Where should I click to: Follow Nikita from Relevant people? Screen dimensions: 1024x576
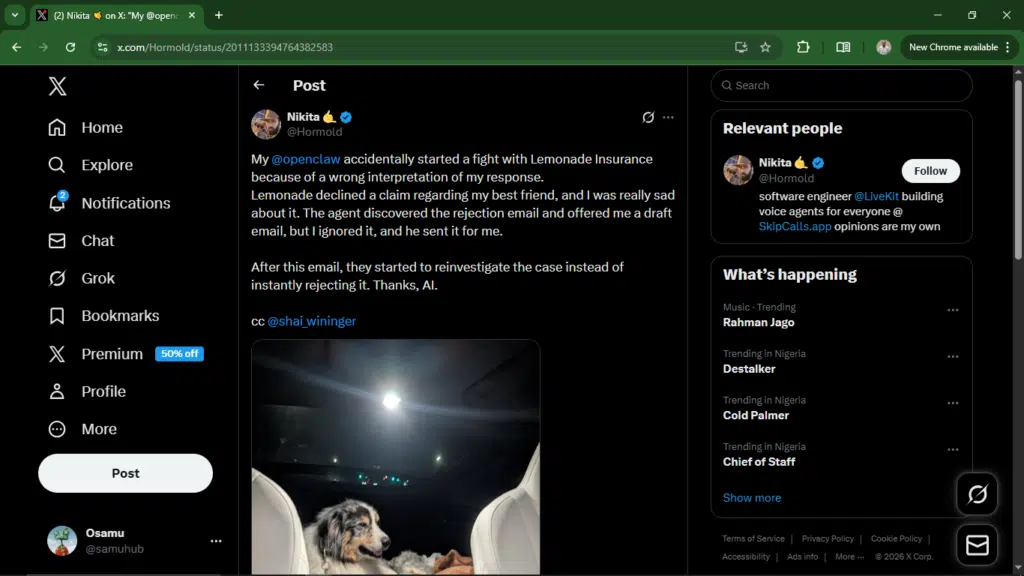(x=930, y=170)
